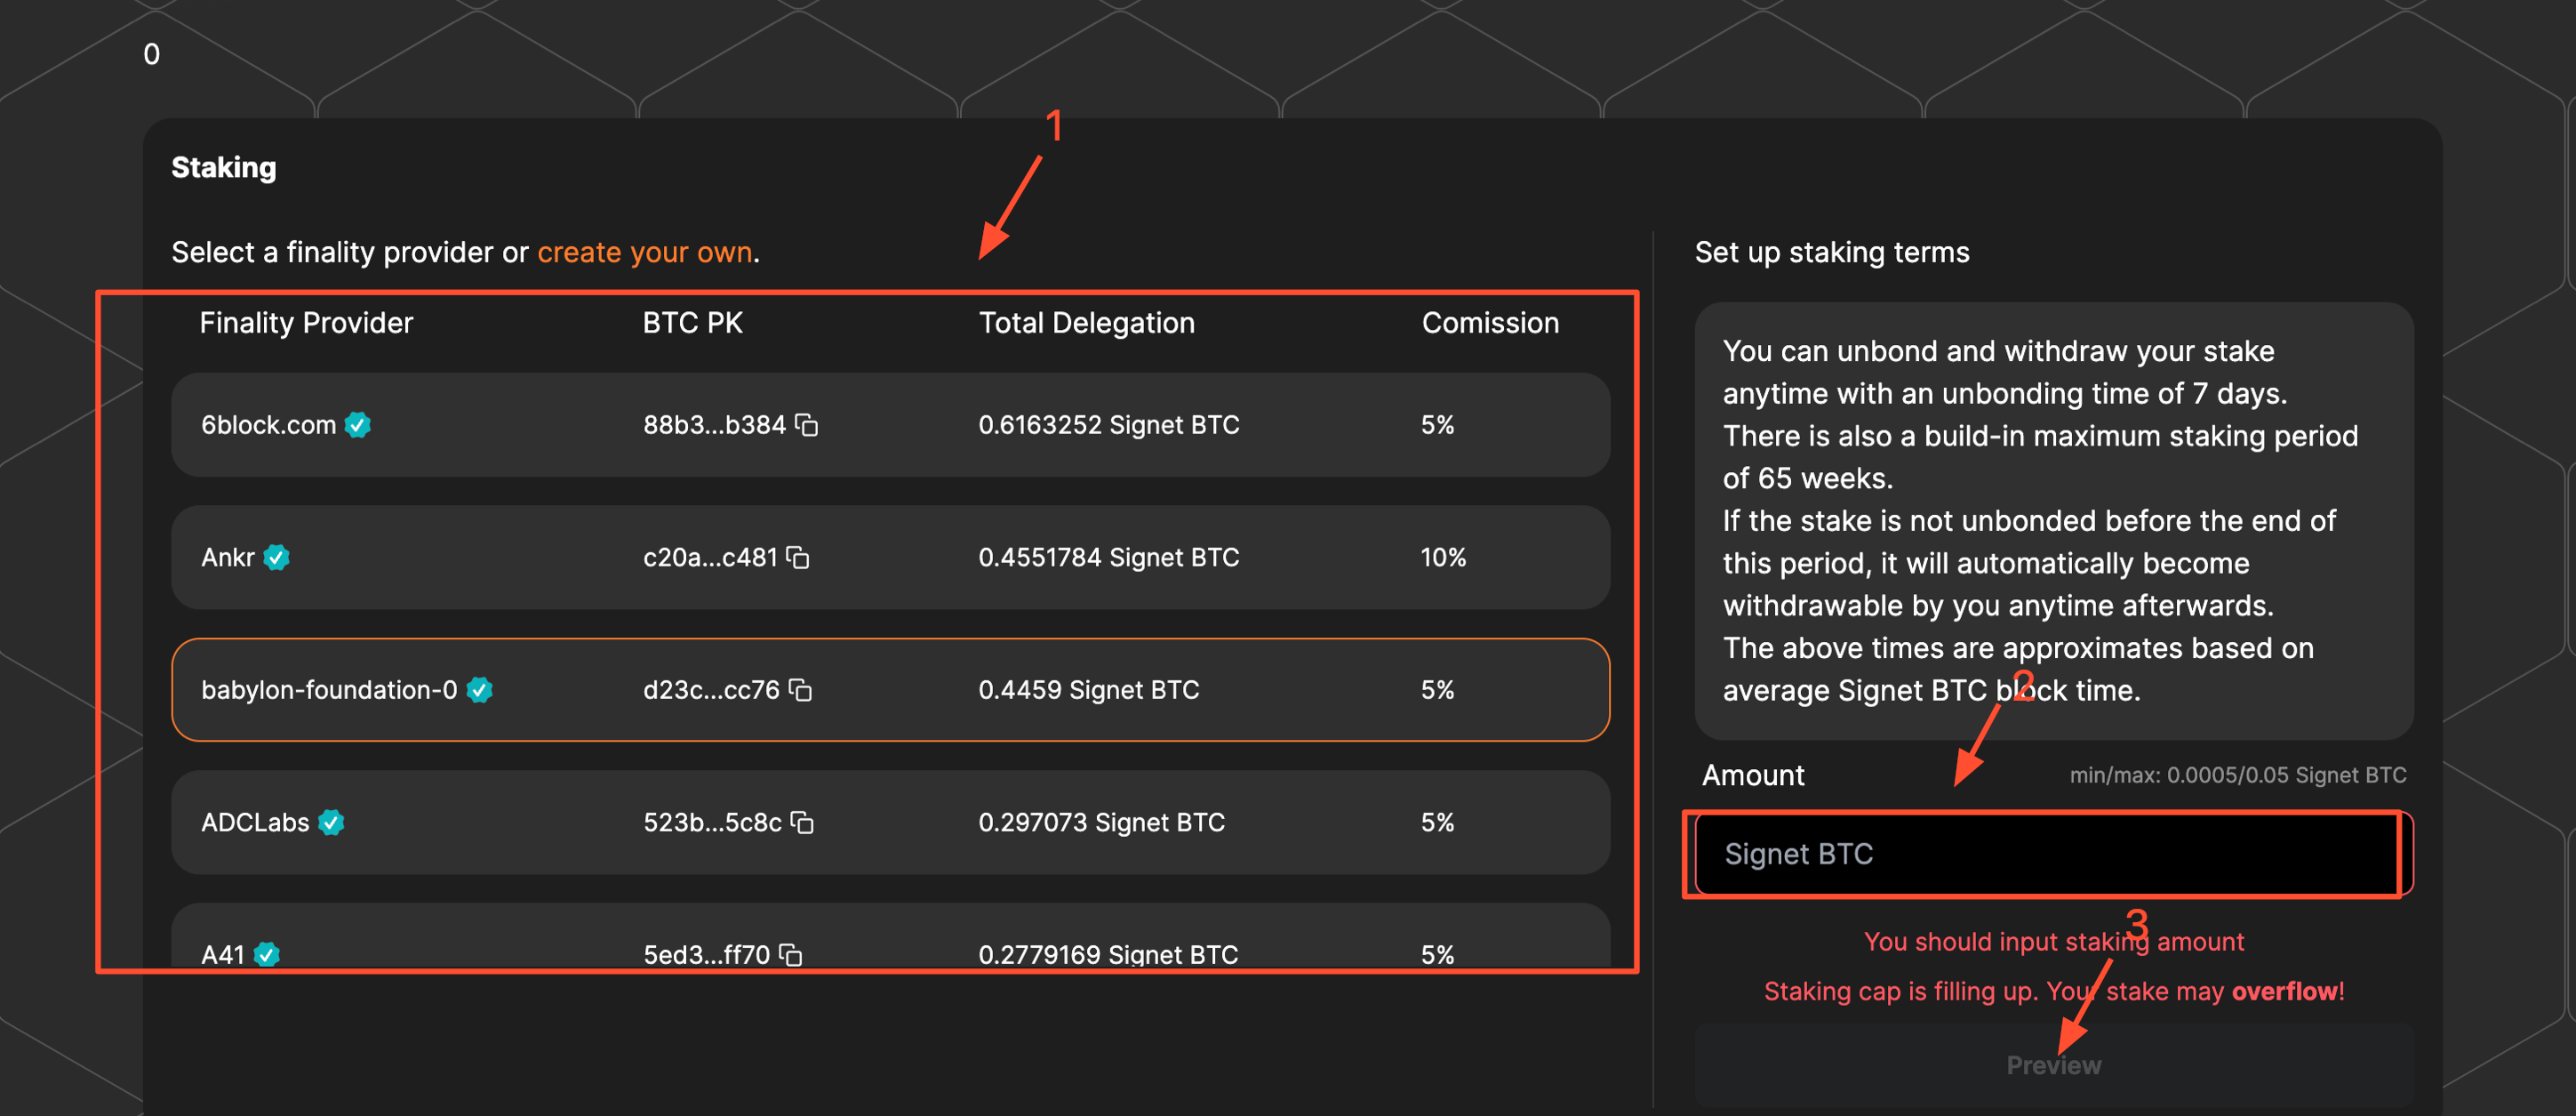Viewport: 2576px width, 1116px height.
Task: Click babylon-foundation-0 verified badge
Action: coord(480,690)
